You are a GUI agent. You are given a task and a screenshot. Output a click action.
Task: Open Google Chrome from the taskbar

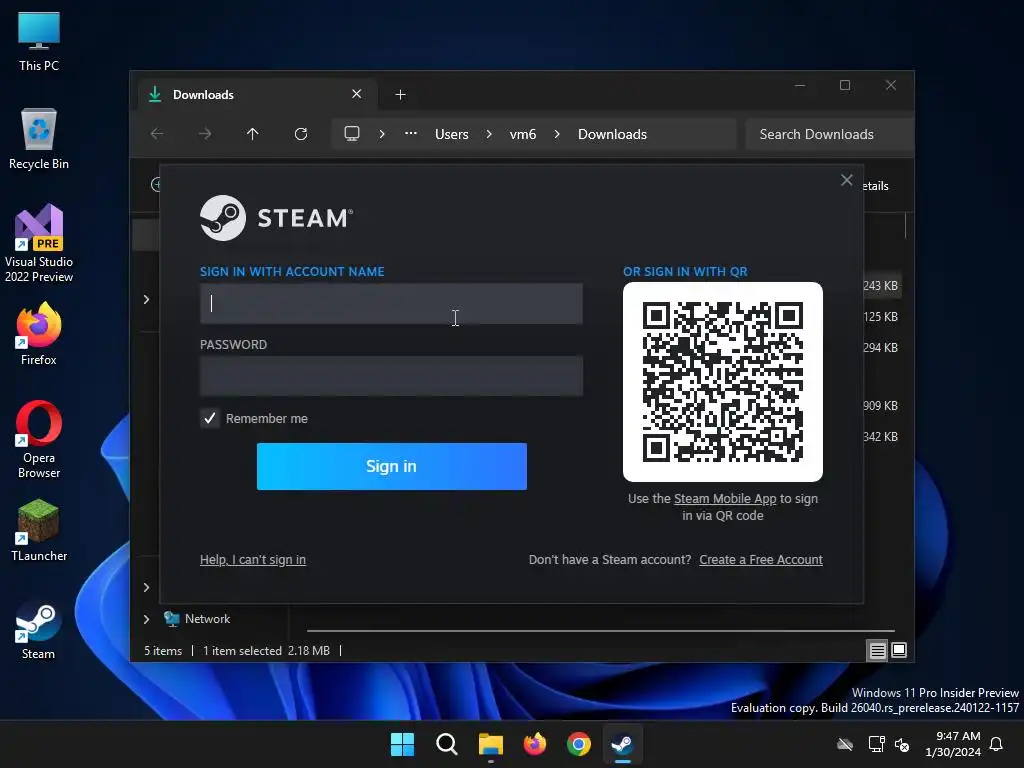(579, 744)
